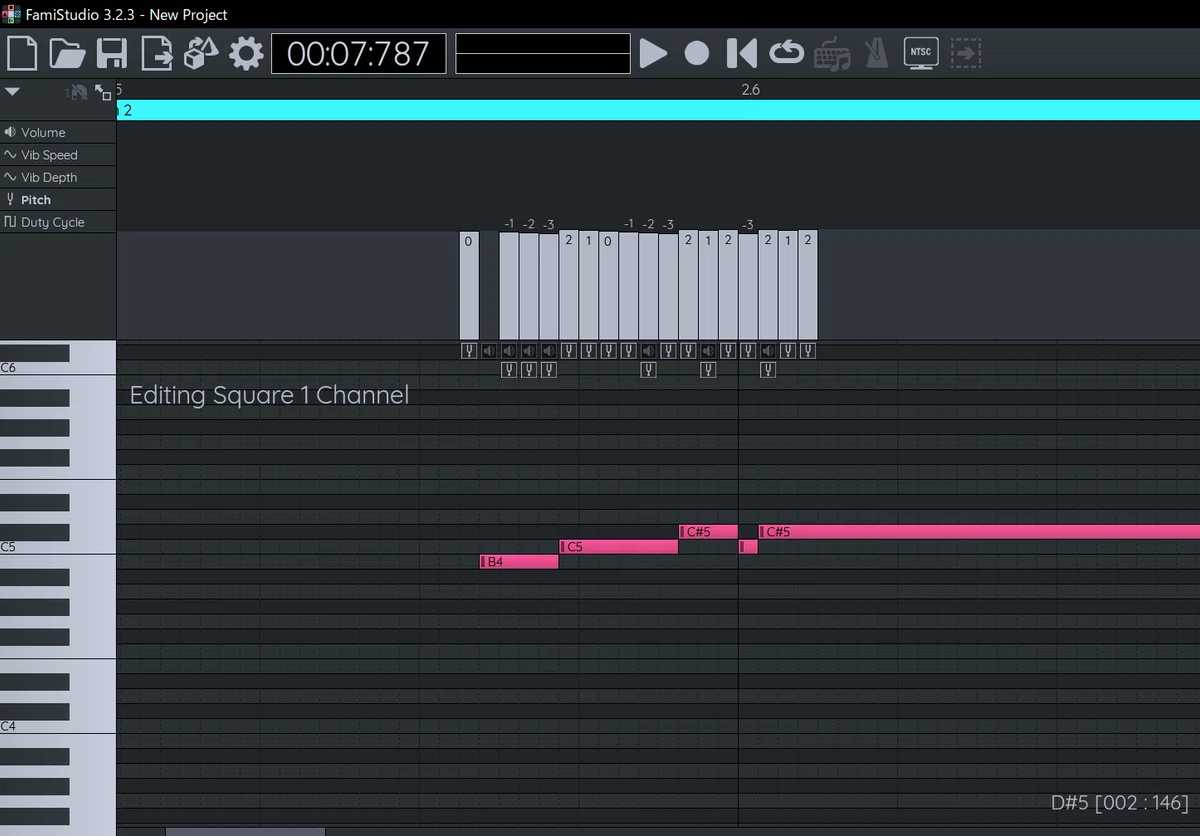
Task: Toggle follow mode at the toolbar's end
Action: coord(965,53)
